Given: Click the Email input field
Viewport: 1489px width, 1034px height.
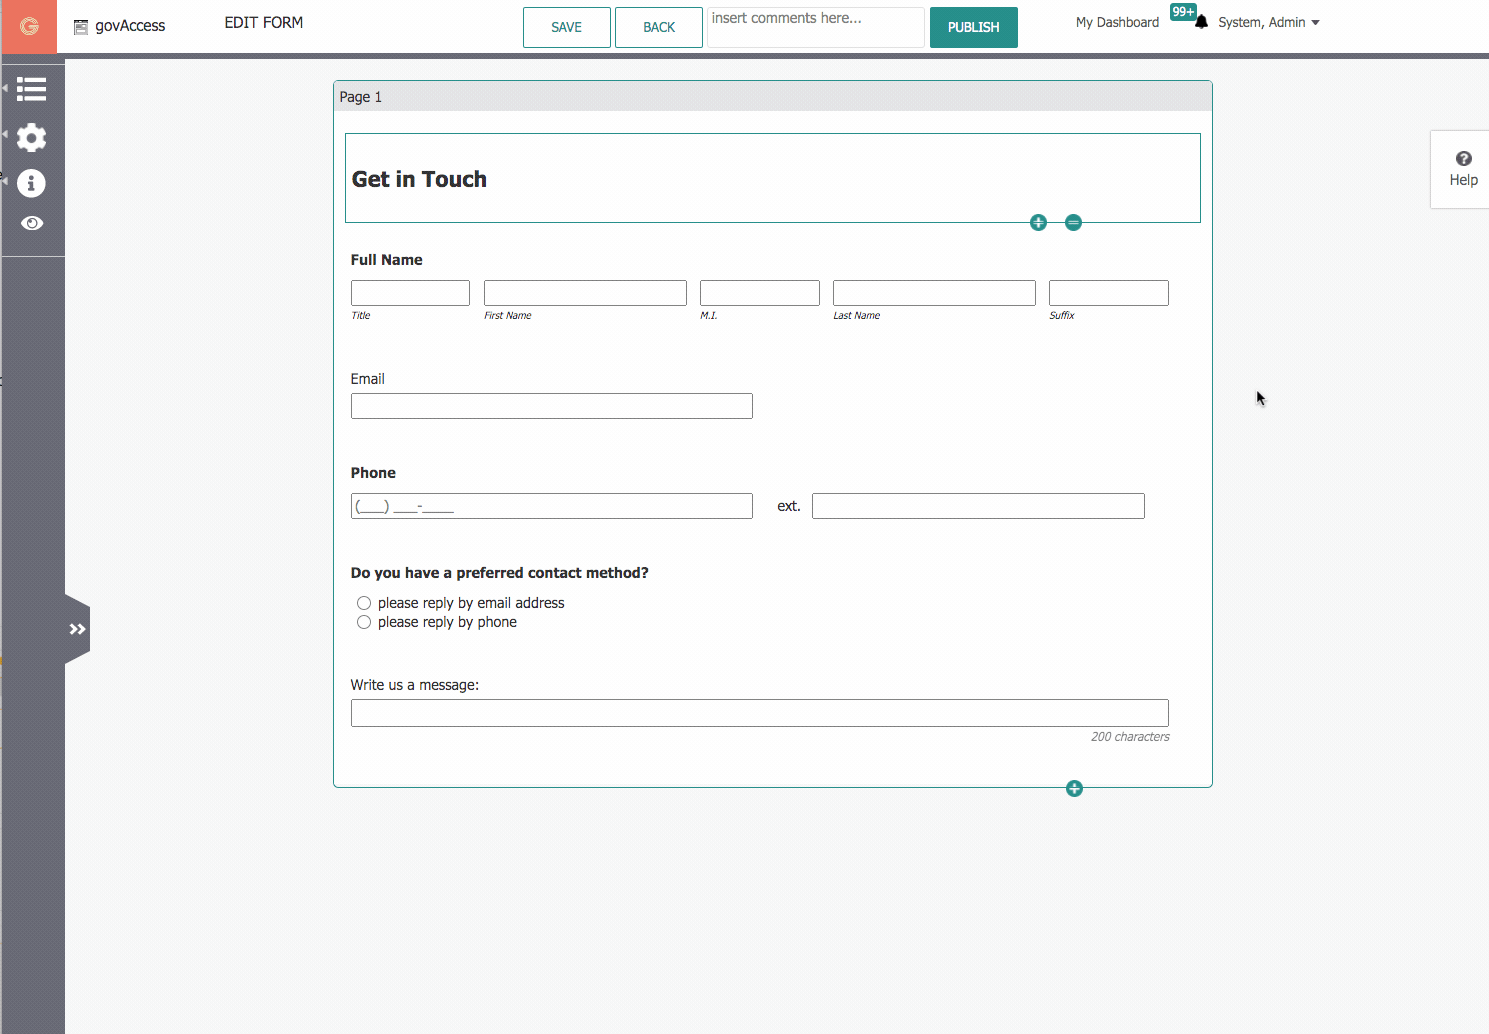Looking at the screenshot, I should [x=552, y=406].
